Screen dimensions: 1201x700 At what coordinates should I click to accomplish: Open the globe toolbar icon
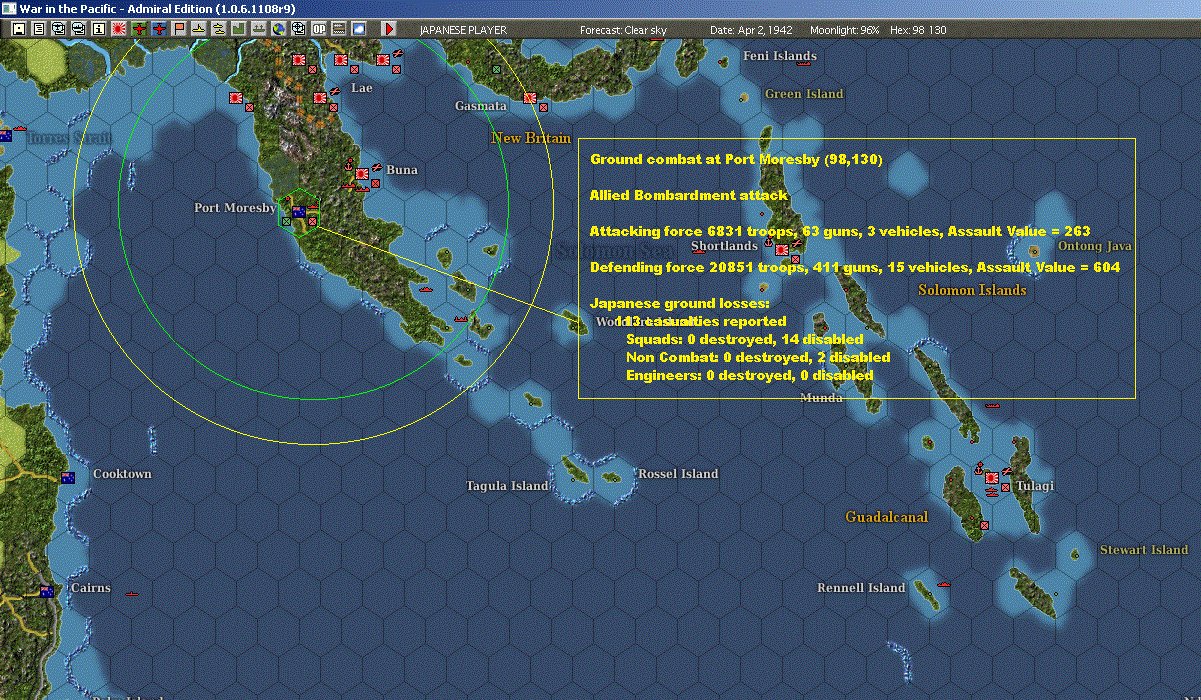pyautogui.click(x=278, y=29)
